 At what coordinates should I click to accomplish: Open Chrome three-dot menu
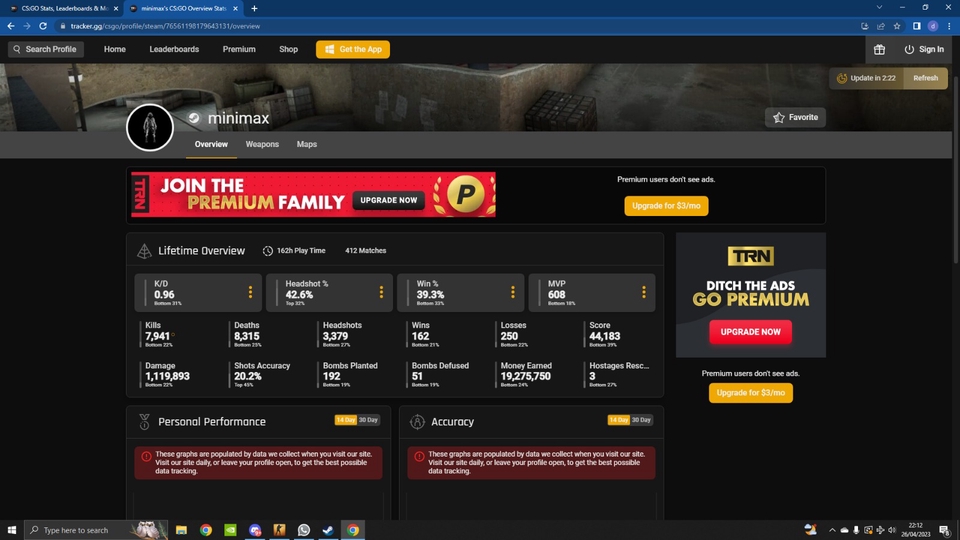click(949, 26)
